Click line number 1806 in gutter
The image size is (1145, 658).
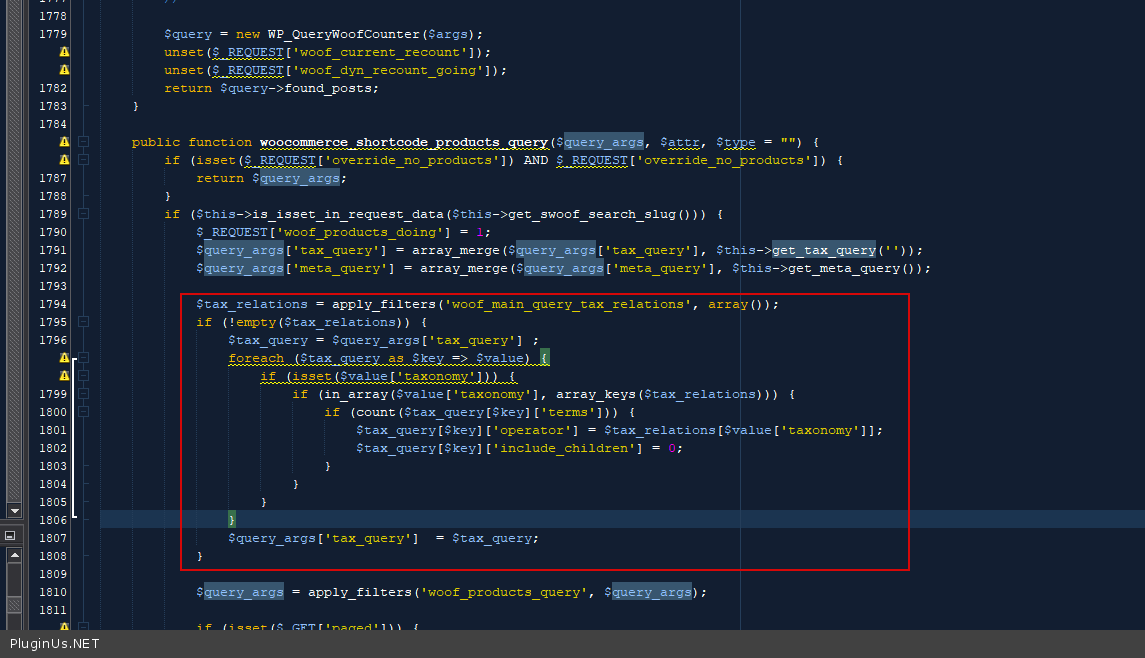(52, 520)
